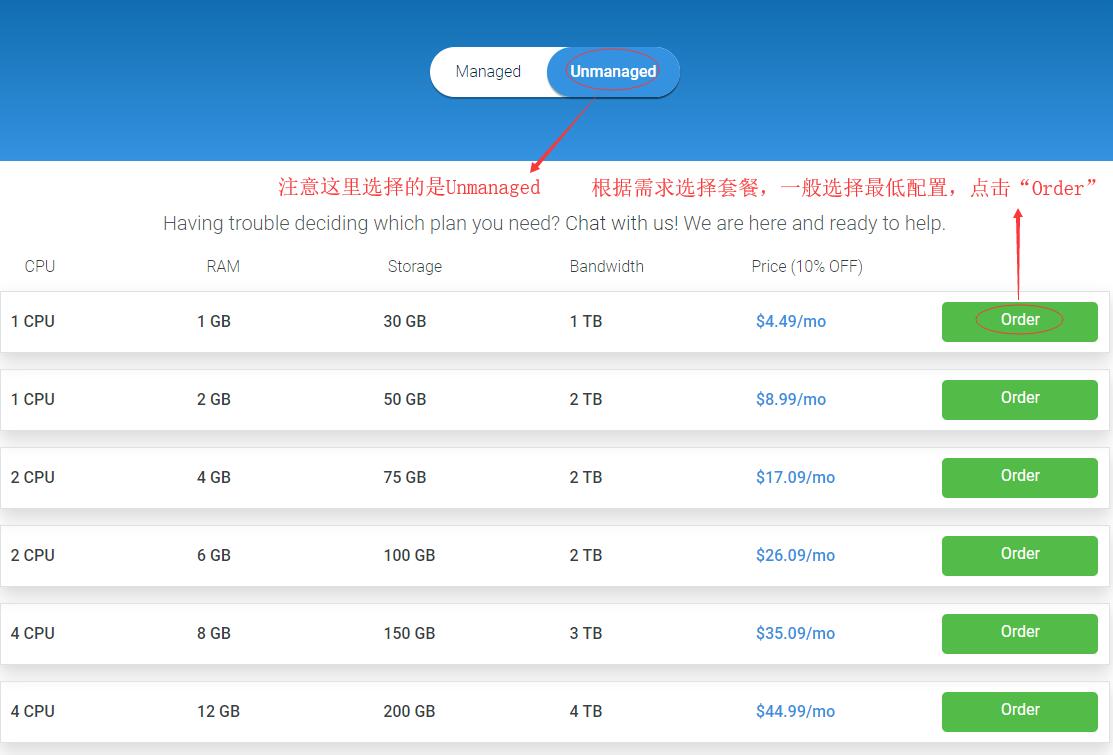Click the $44.99/mo price text
The width and height of the screenshot is (1113, 755).
pos(795,712)
